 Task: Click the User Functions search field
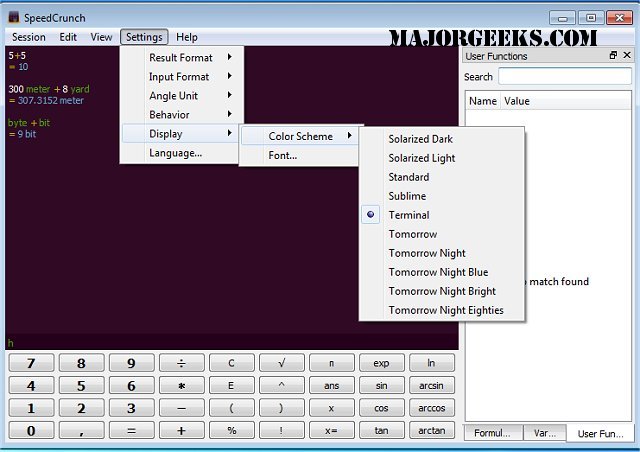pyautogui.click(x=565, y=77)
